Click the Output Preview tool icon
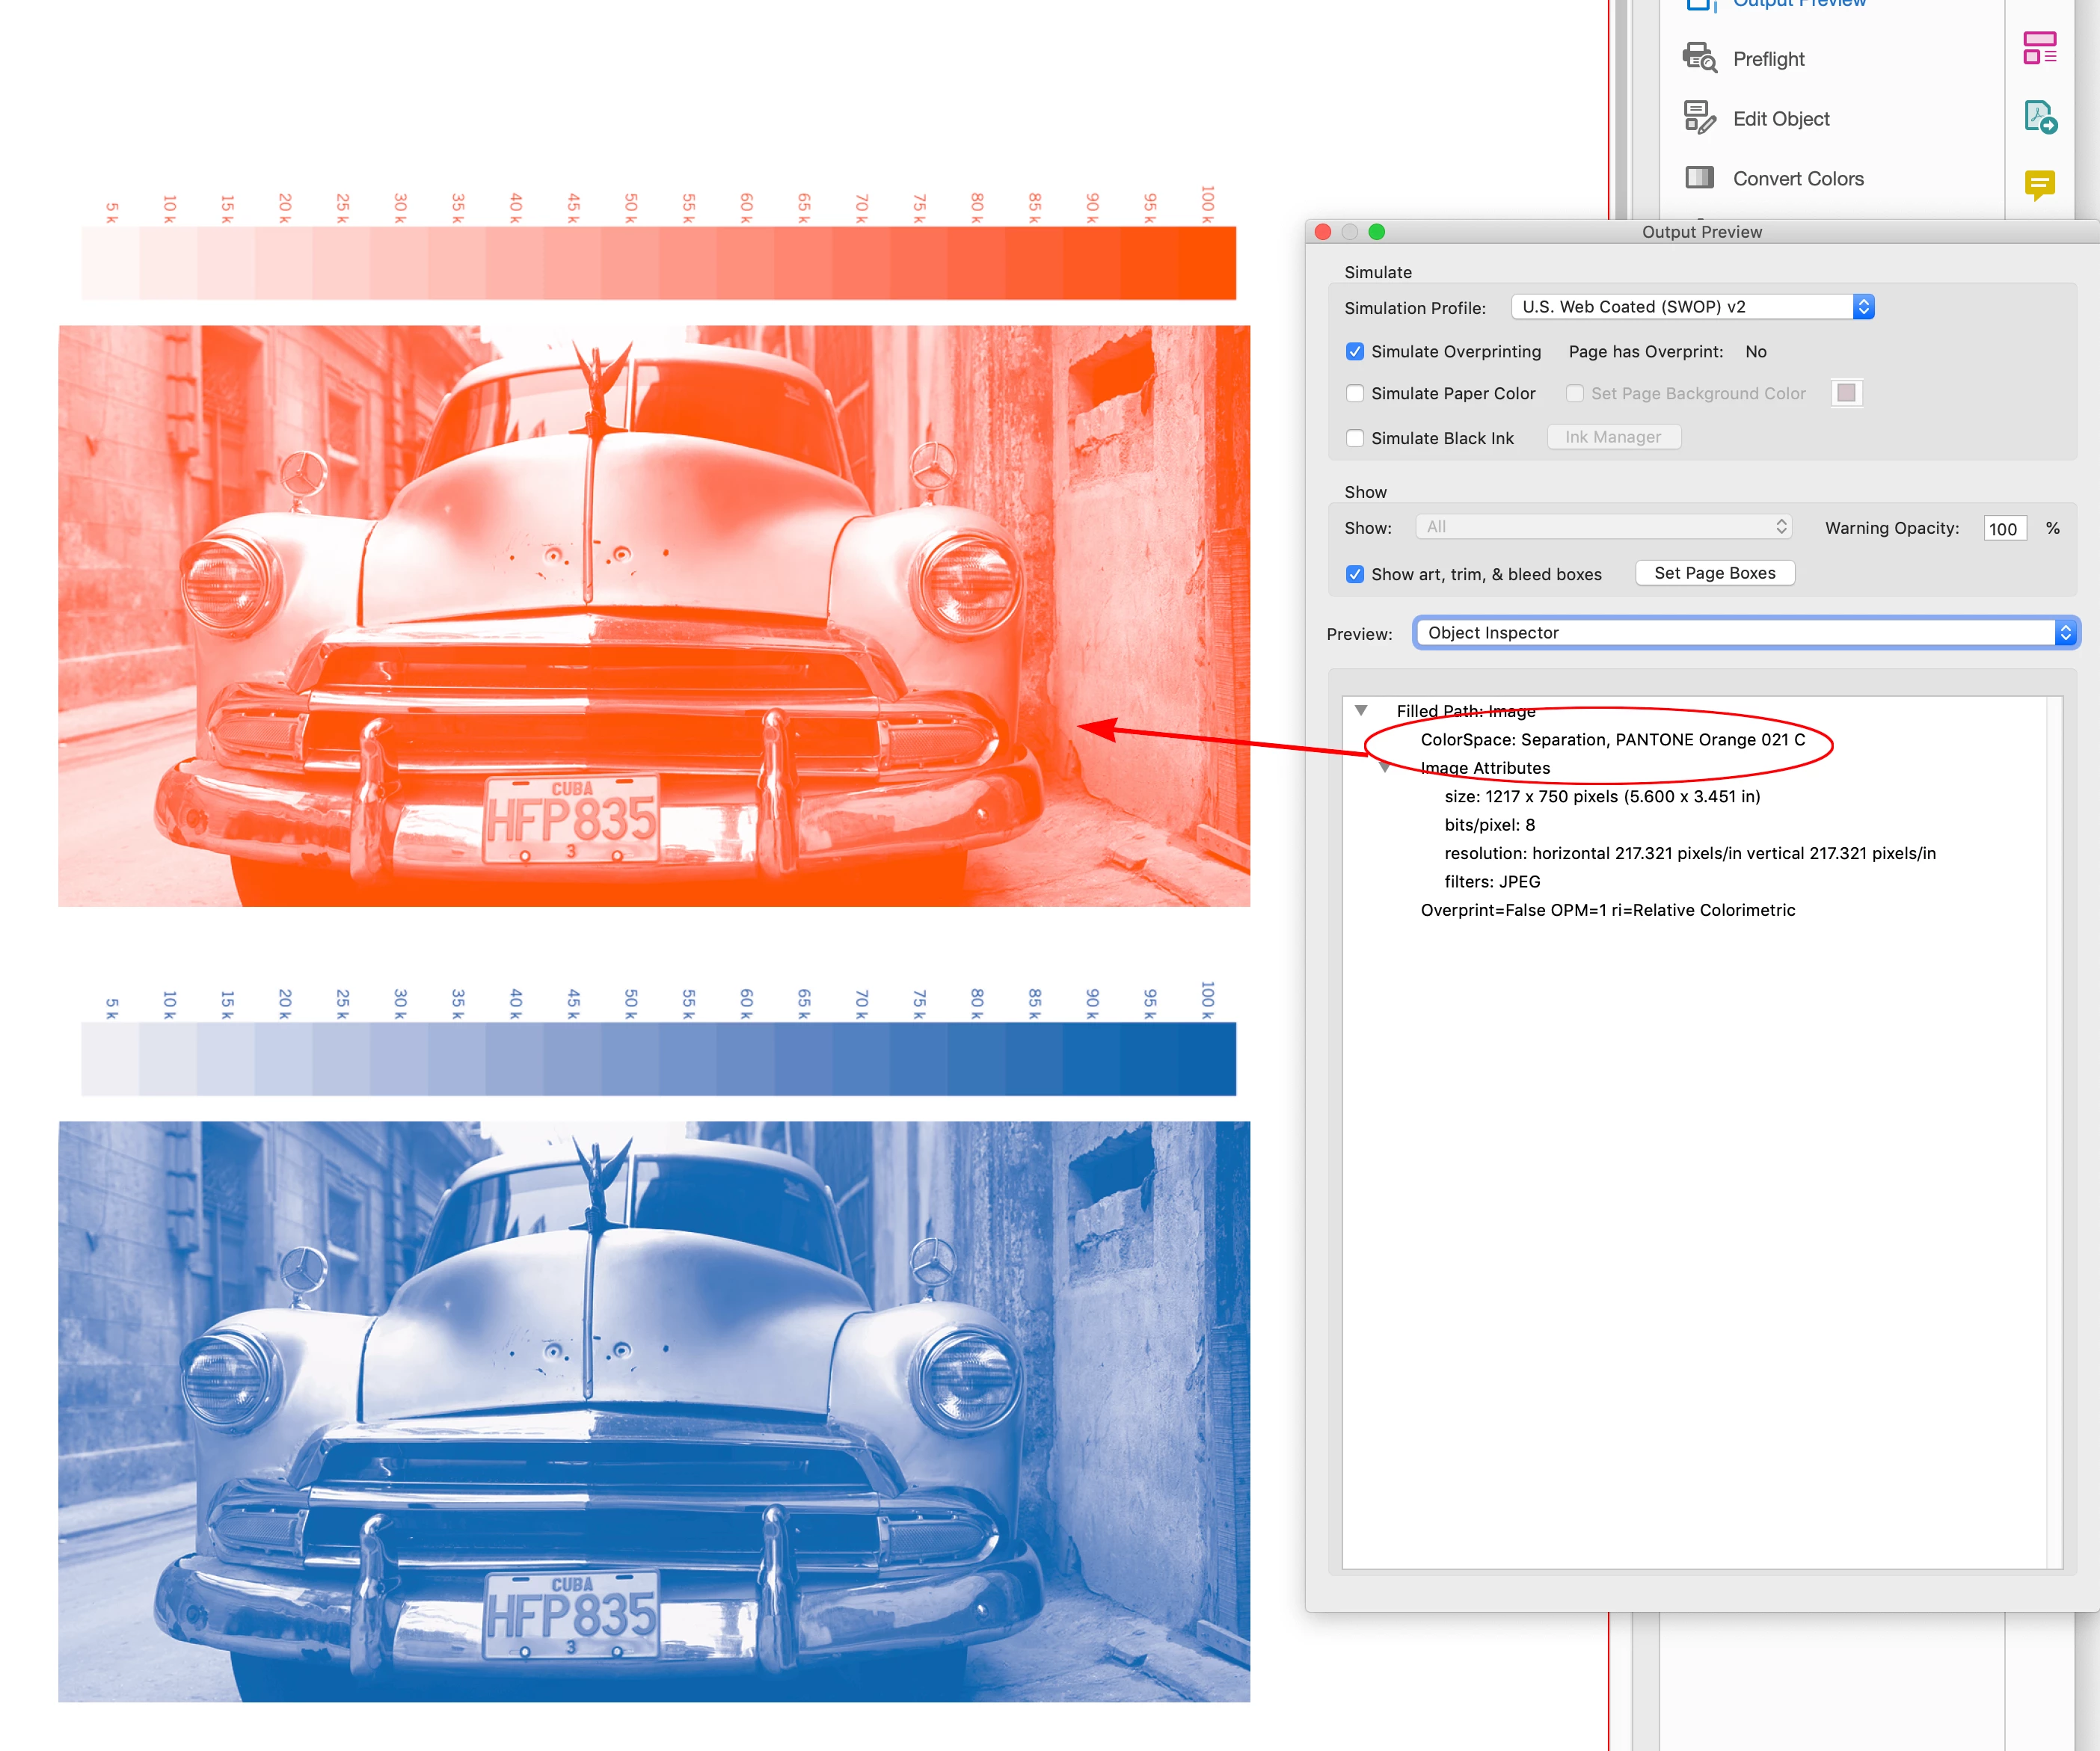Viewport: 2100px width, 1751px height. pos(1698,4)
